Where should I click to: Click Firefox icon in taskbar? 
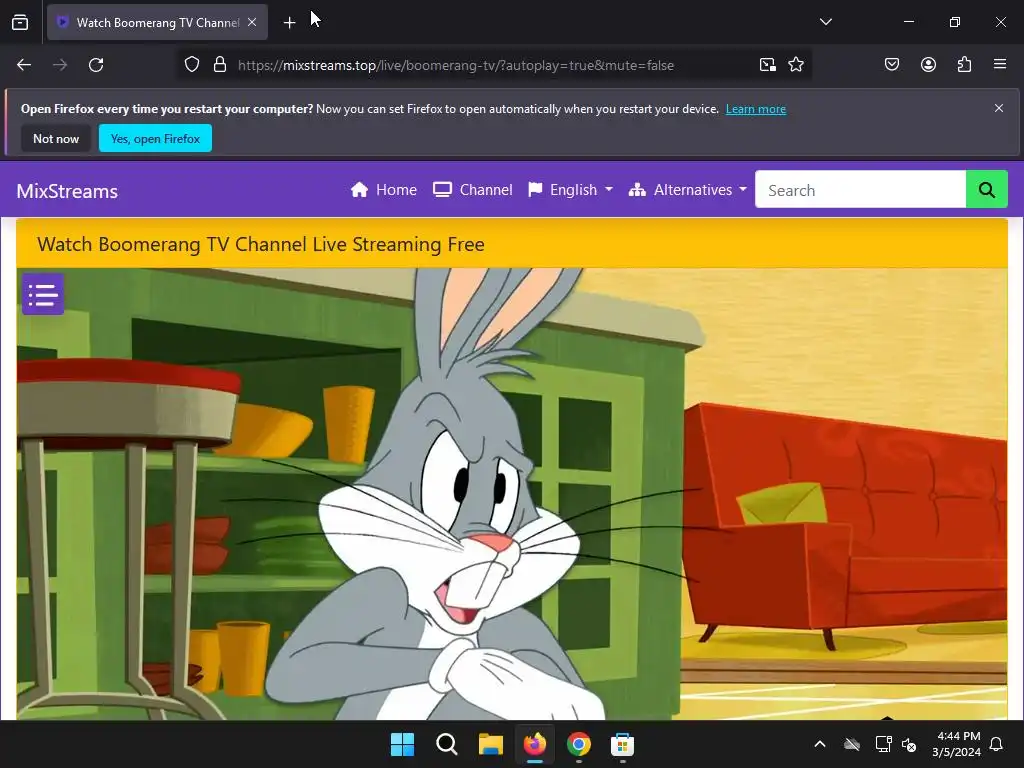coord(535,744)
